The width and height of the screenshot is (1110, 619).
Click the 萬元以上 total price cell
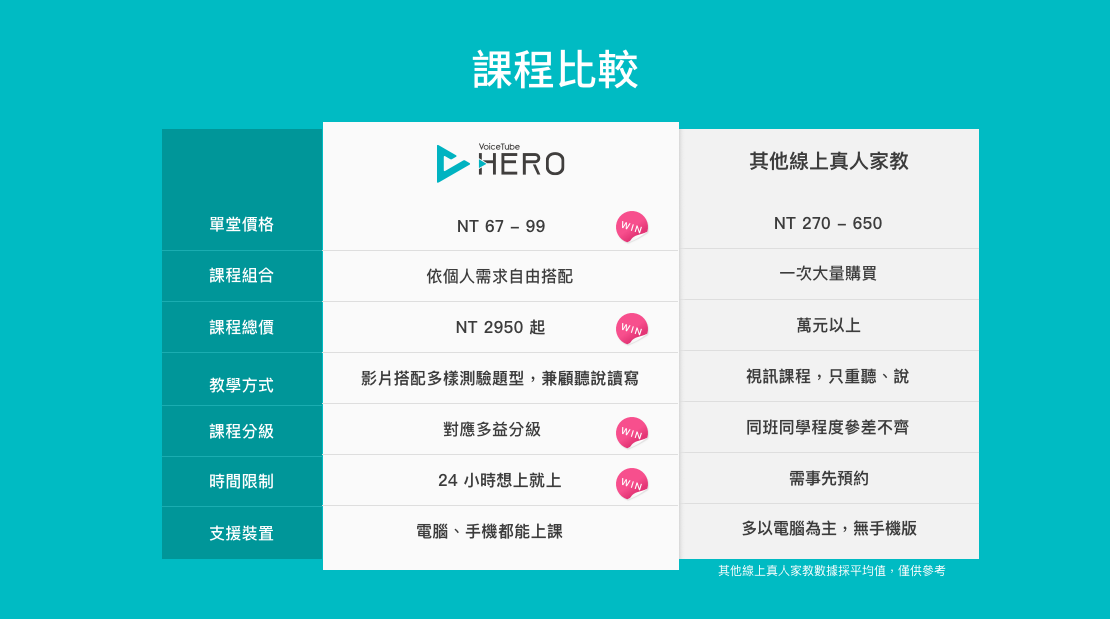[828, 326]
